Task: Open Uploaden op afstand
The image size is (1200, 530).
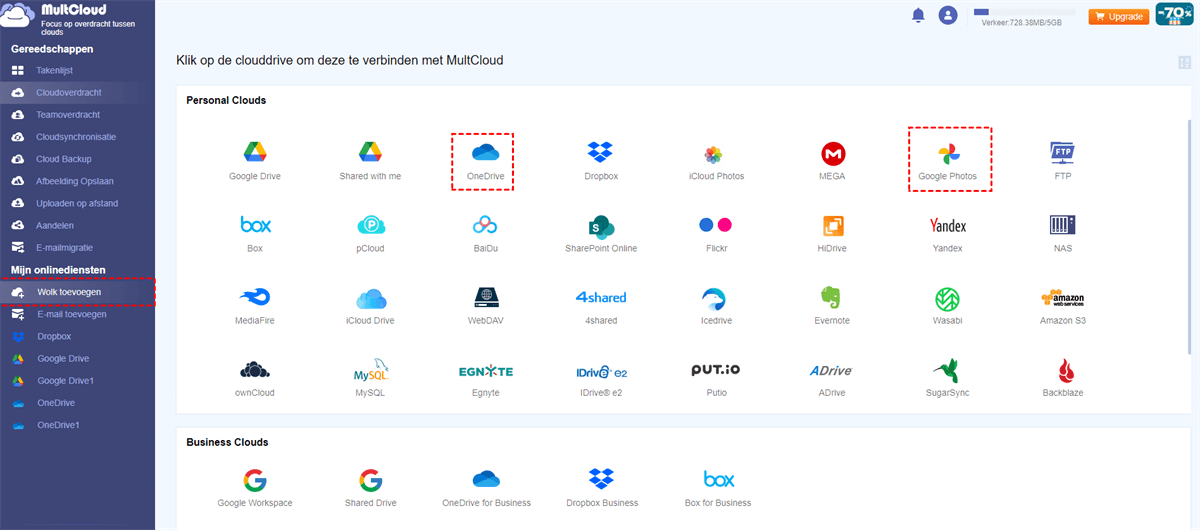Action: click(x=77, y=203)
